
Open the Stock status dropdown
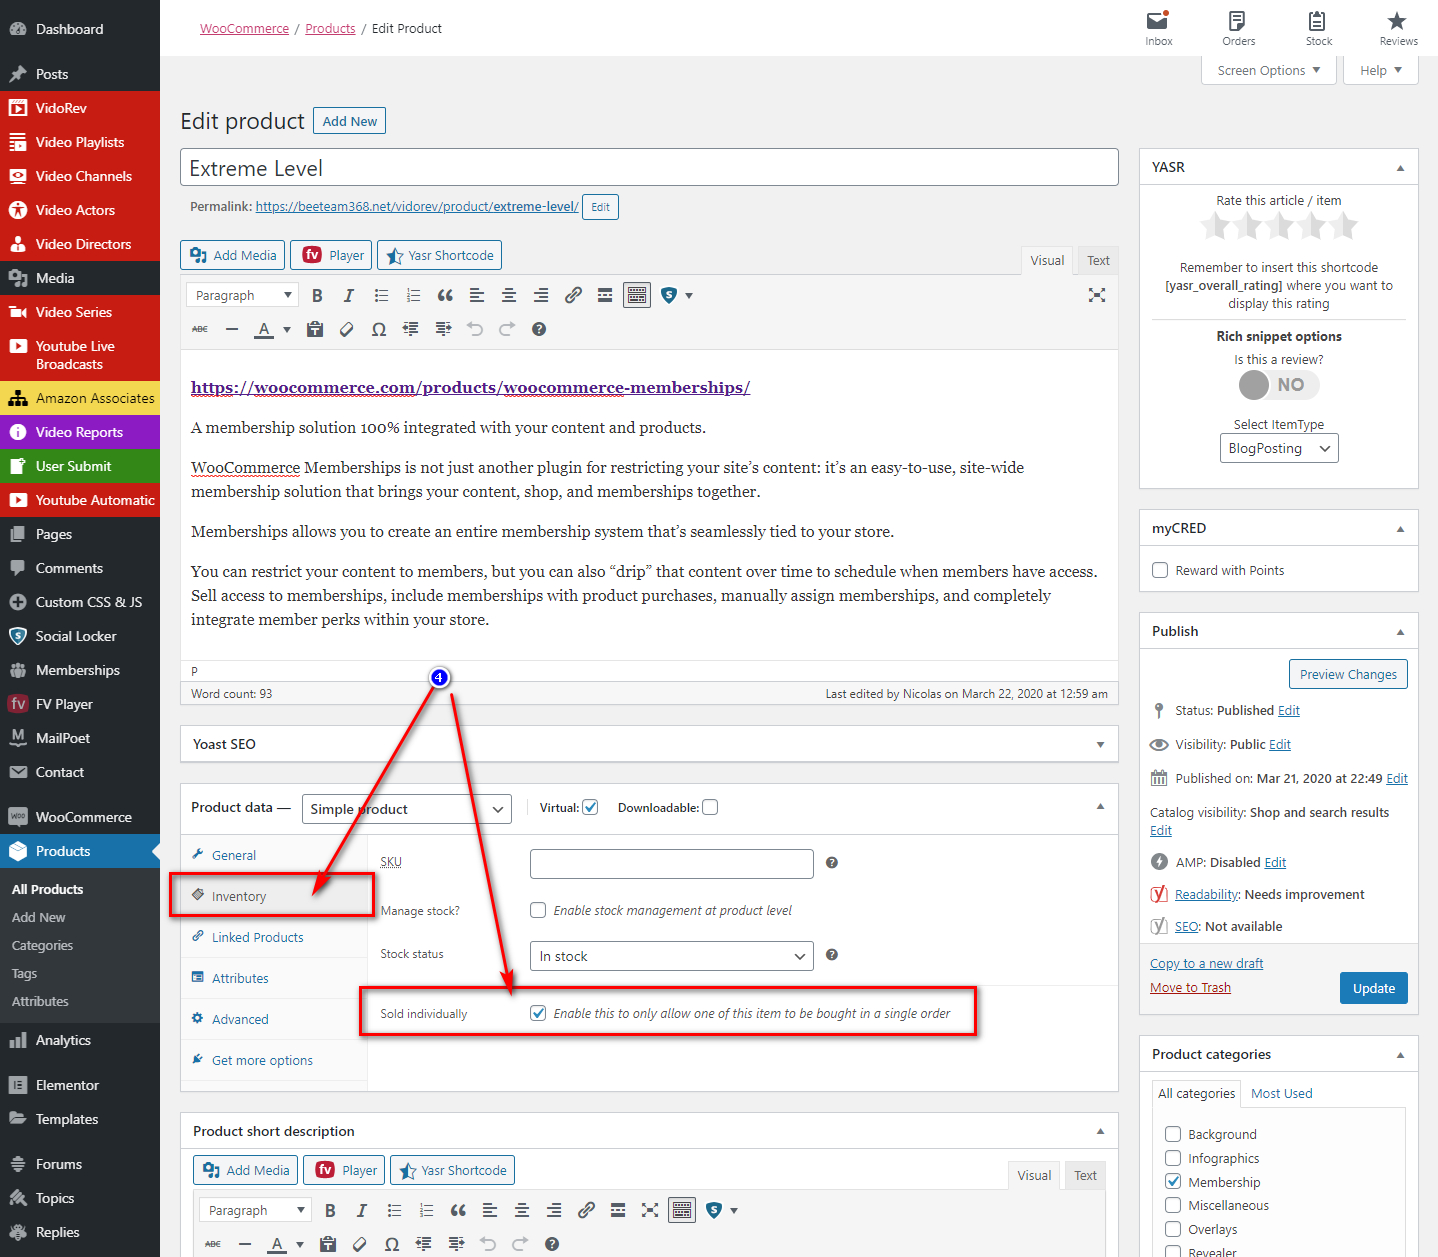671,956
